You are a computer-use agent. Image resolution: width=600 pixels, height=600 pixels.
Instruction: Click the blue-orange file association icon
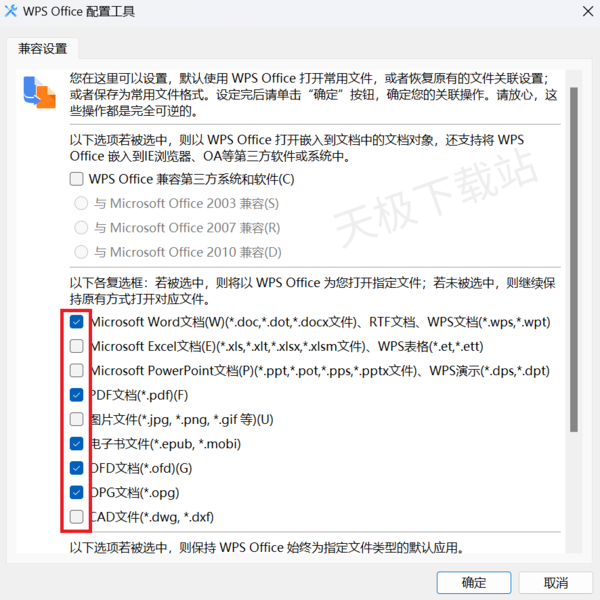(39, 92)
